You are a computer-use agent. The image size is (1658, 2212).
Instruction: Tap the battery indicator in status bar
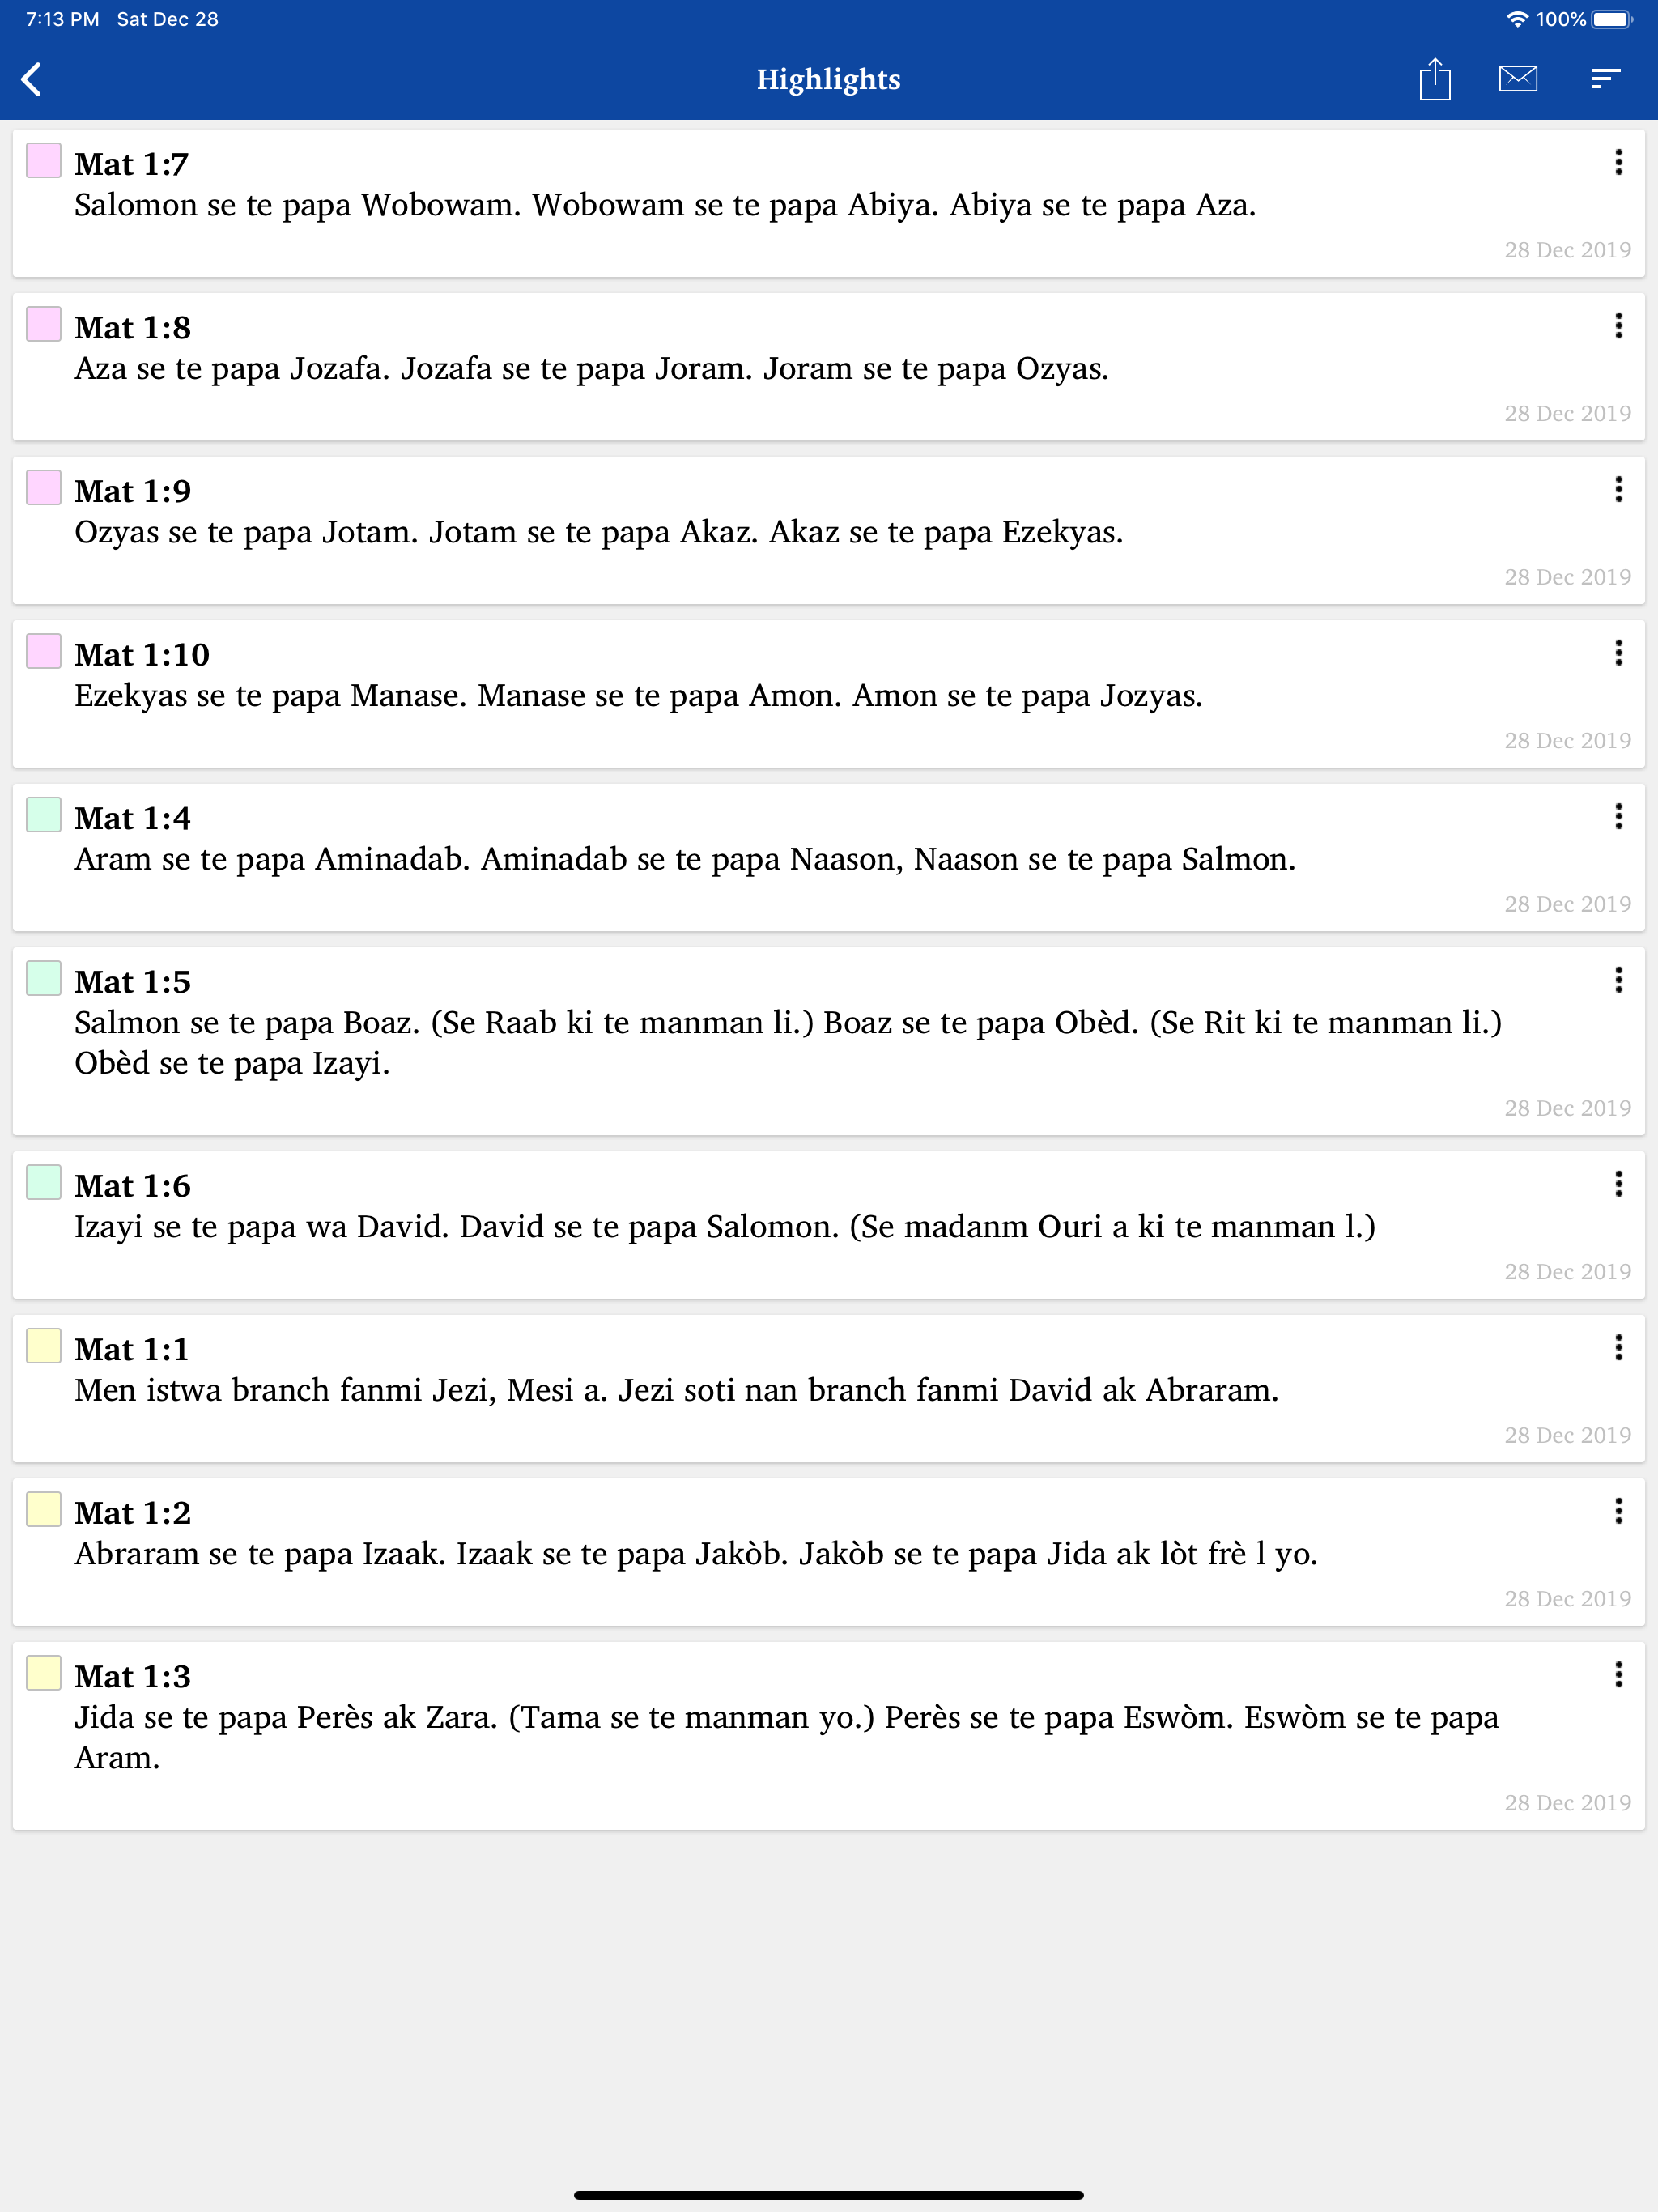pos(1611,19)
